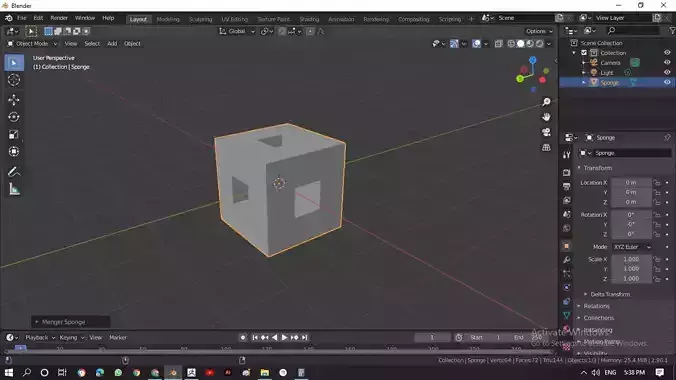
Task: Switch to the Modeling workspace tab
Action: tap(168, 19)
